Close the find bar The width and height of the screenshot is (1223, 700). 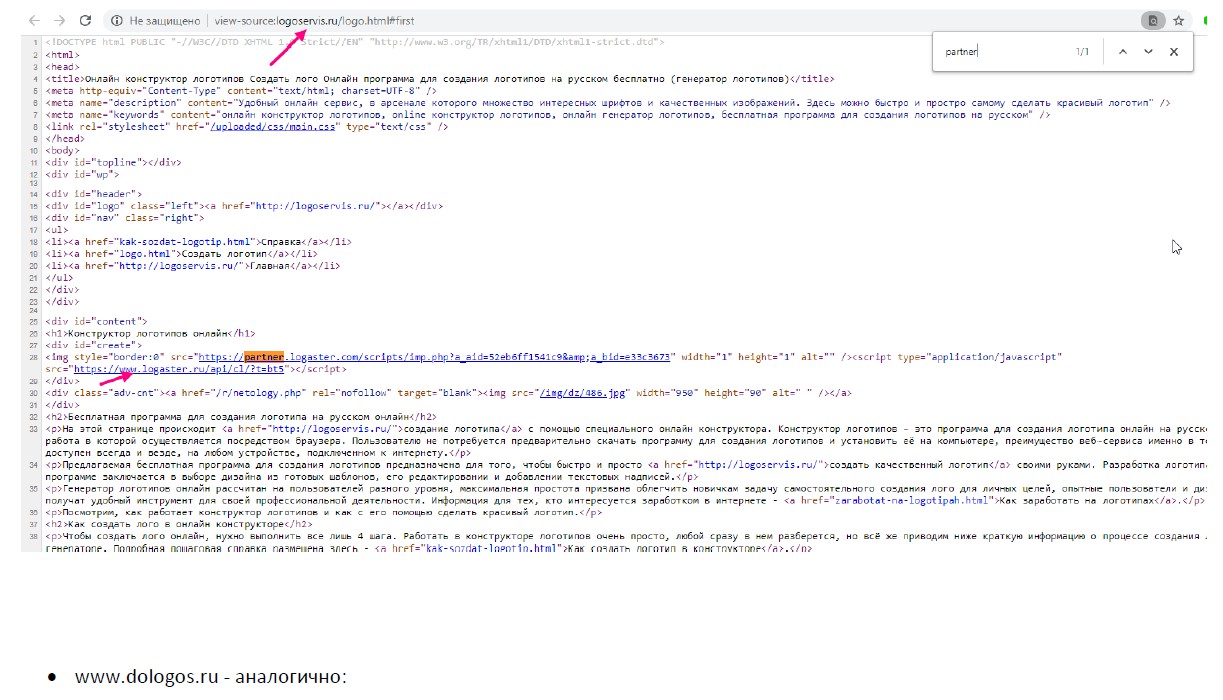point(1174,51)
